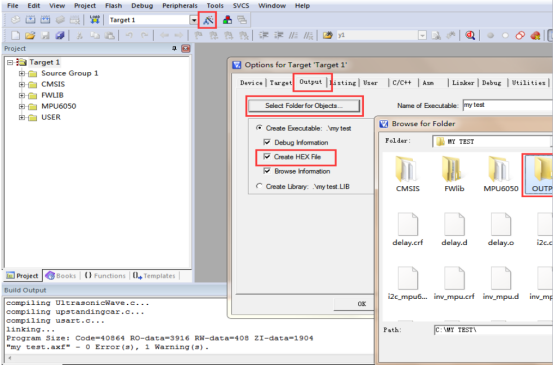Click the New file blank page icon
The width and height of the screenshot is (554, 365).
coord(15,35)
